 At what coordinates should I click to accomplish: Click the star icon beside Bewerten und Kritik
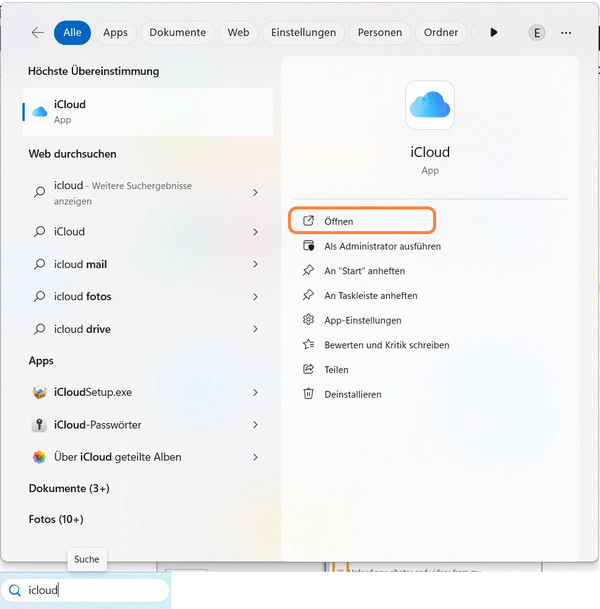click(308, 345)
